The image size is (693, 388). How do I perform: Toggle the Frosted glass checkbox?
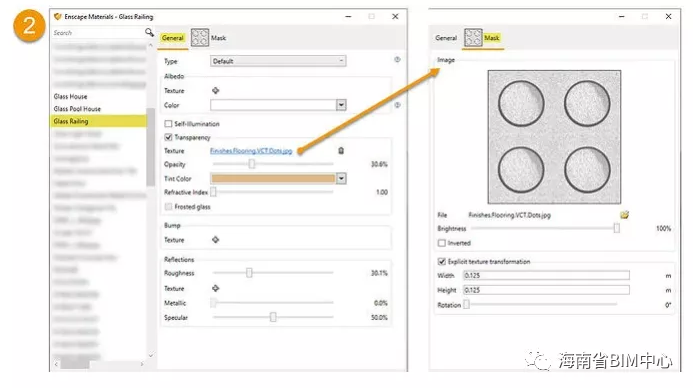168,206
